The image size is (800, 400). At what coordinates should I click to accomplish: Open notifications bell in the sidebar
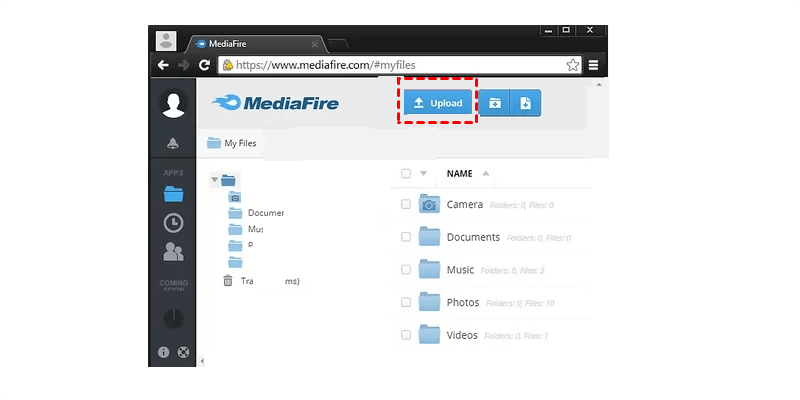(x=173, y=144)
